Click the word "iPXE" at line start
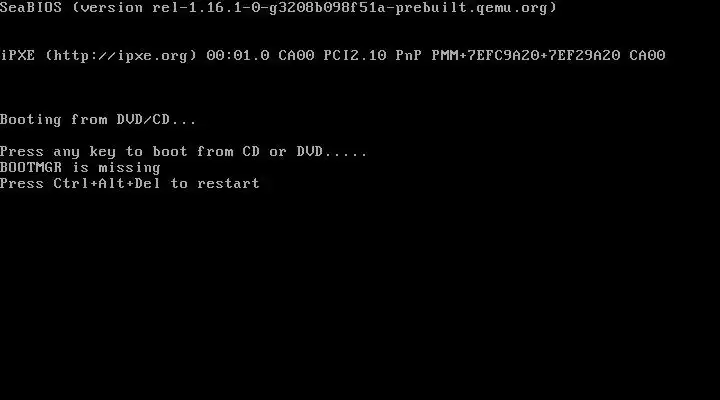Screen dimensions: 720x400 click(17, 56)
